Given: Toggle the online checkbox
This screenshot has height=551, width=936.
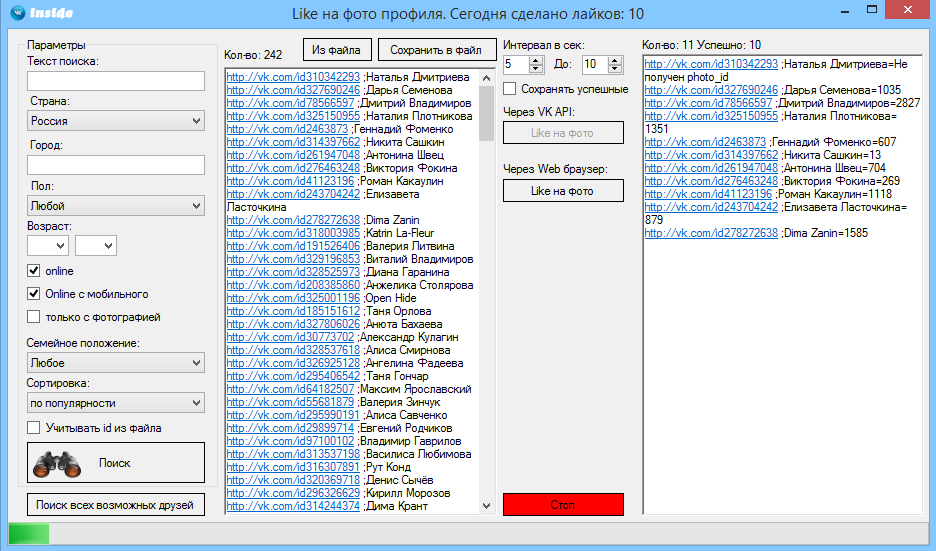Looking at the screenshot, I should (x=33, y=271).
